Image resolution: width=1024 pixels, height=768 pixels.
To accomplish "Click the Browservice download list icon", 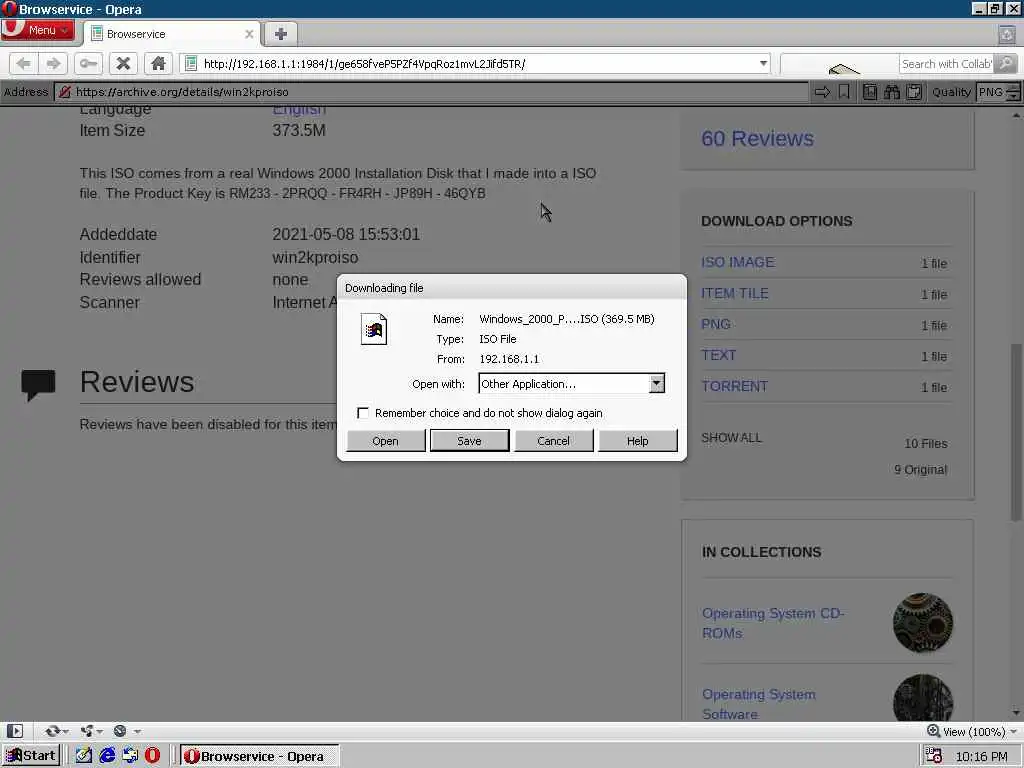I will click(870, 92).
